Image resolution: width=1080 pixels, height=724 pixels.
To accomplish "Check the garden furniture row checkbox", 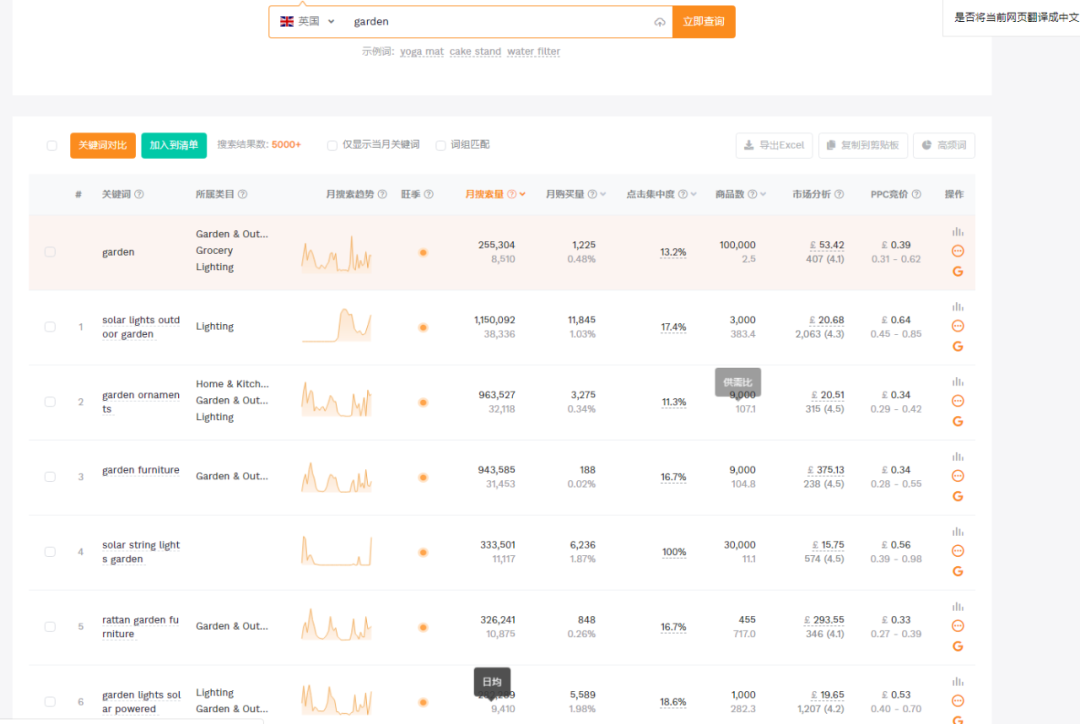I will click(x=50, y=477).
